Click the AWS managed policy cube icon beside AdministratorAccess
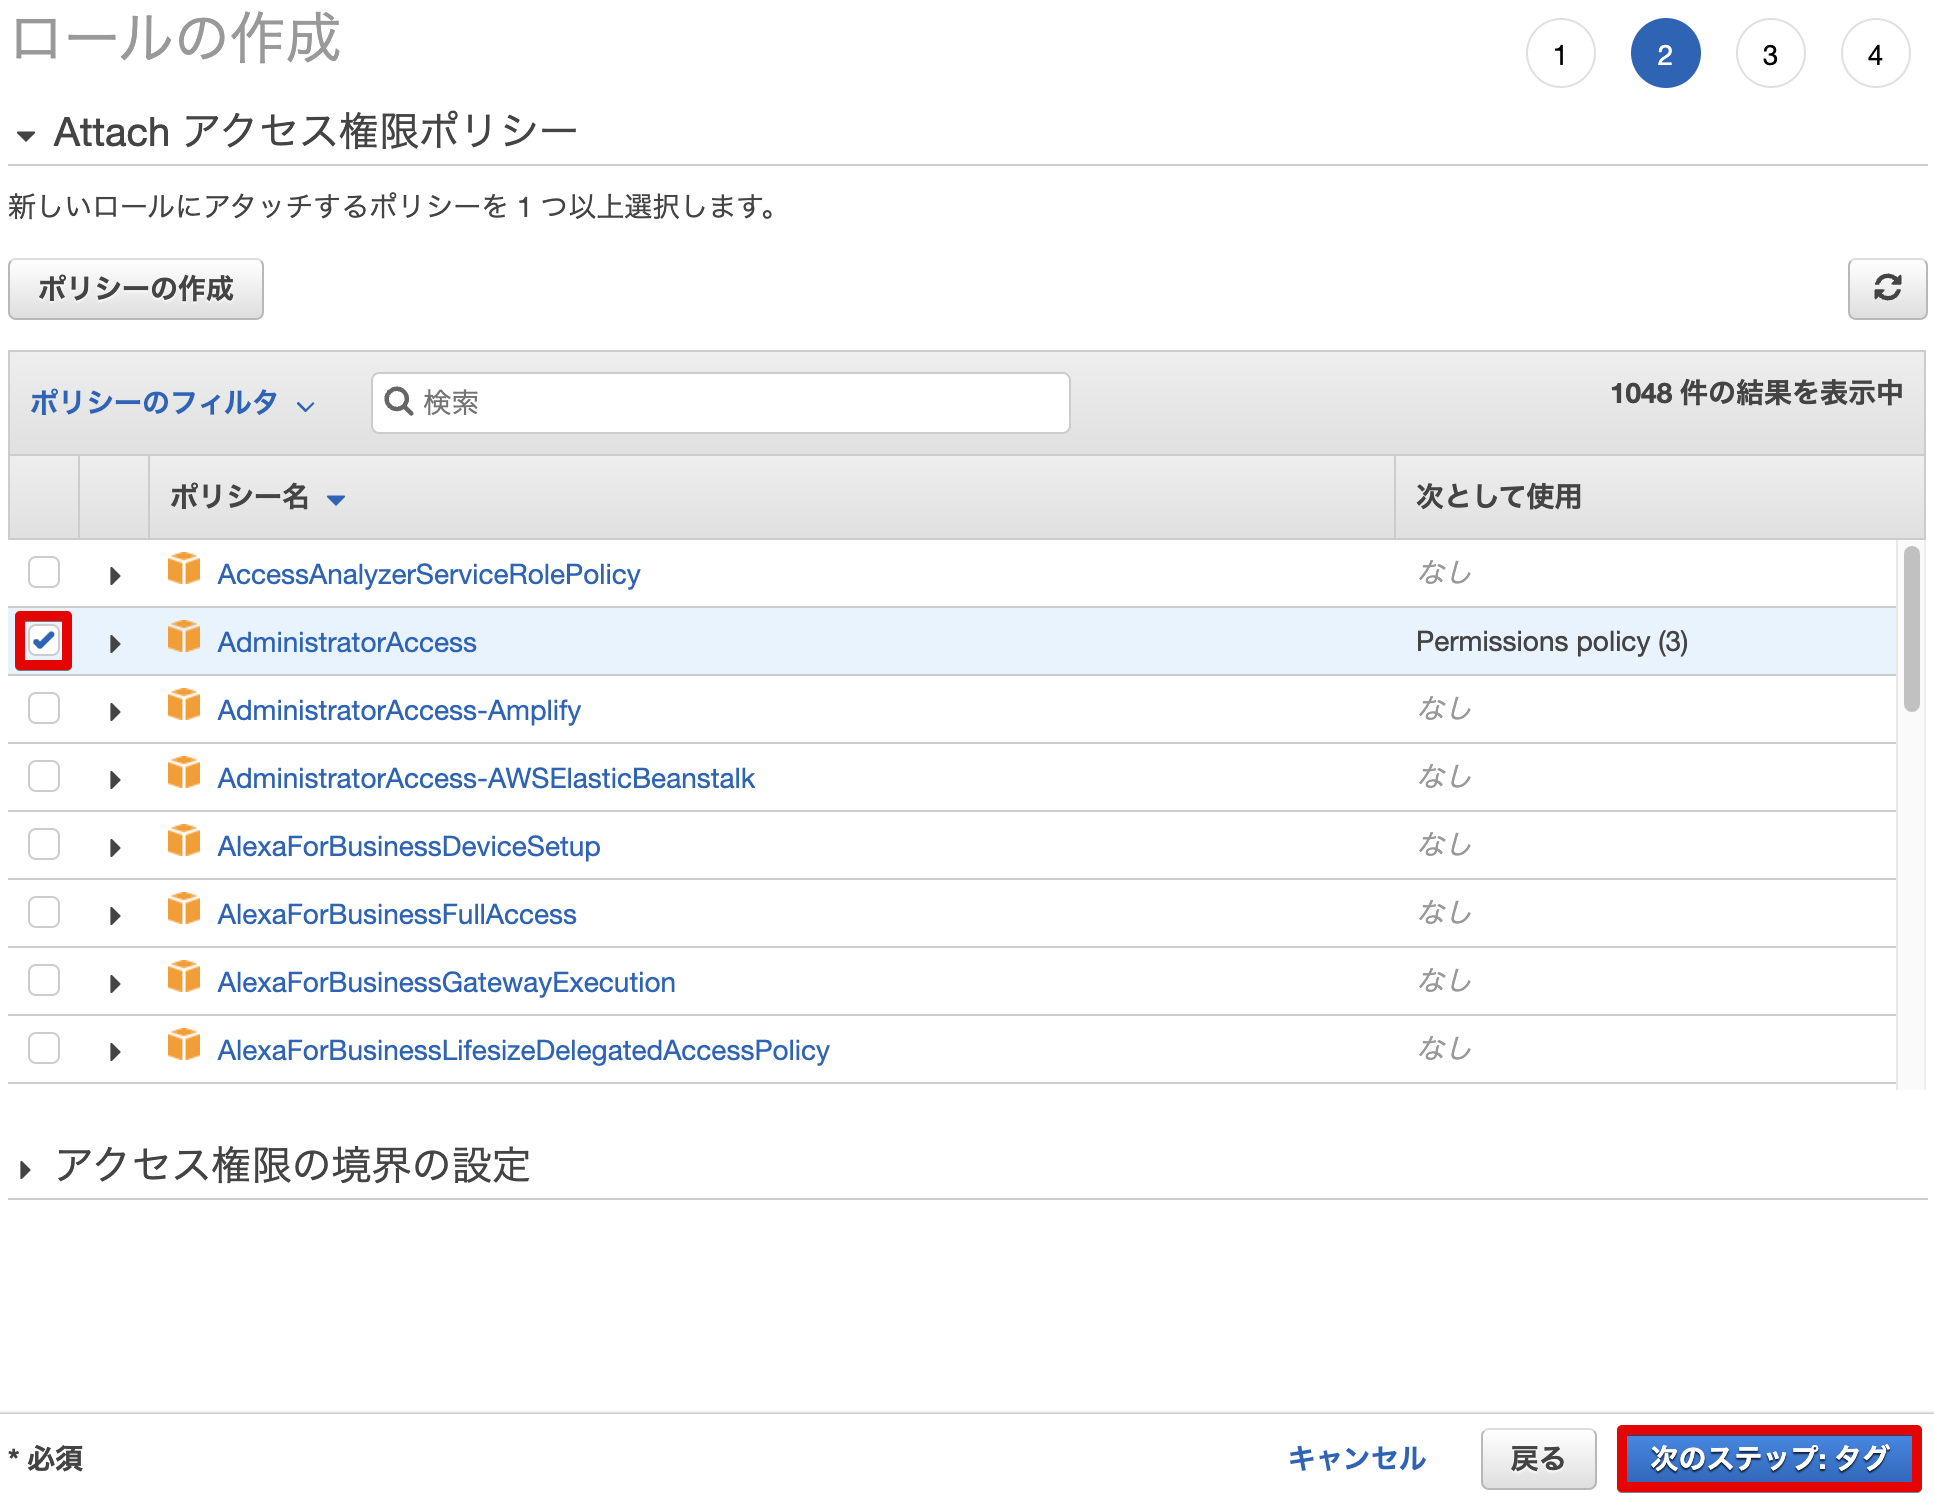This screenshot has height=1496, width=1934. pos(185,639)
